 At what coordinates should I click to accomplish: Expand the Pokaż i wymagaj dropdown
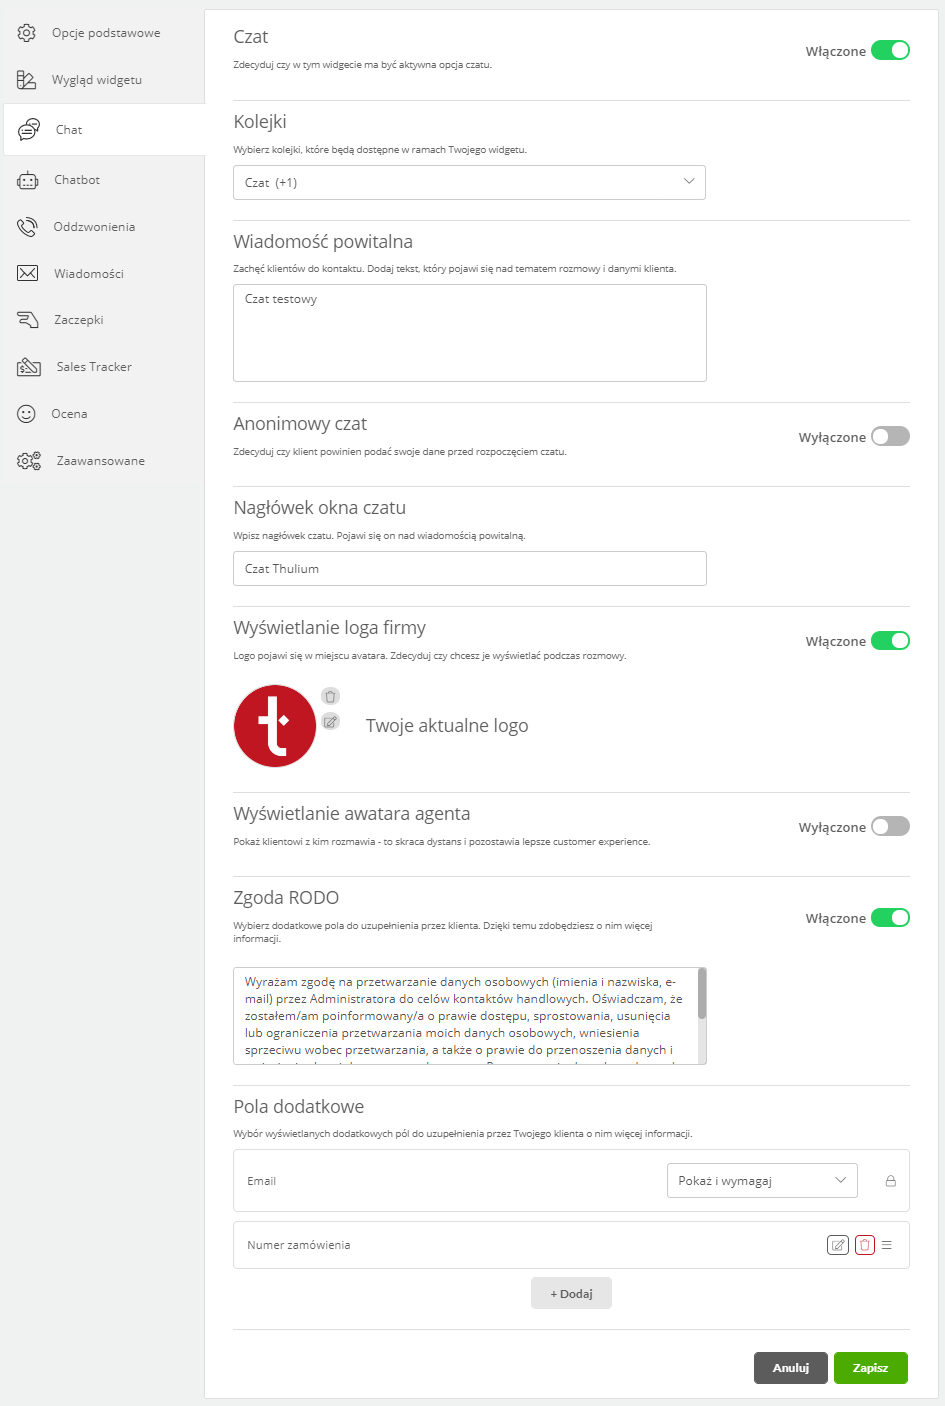pos(762,1181)
